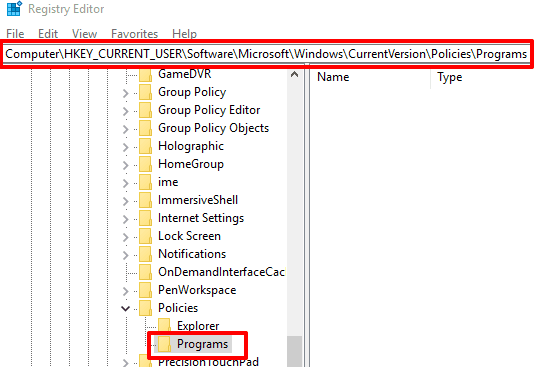Select the HomeGroup key label

(x=191, y=164)
